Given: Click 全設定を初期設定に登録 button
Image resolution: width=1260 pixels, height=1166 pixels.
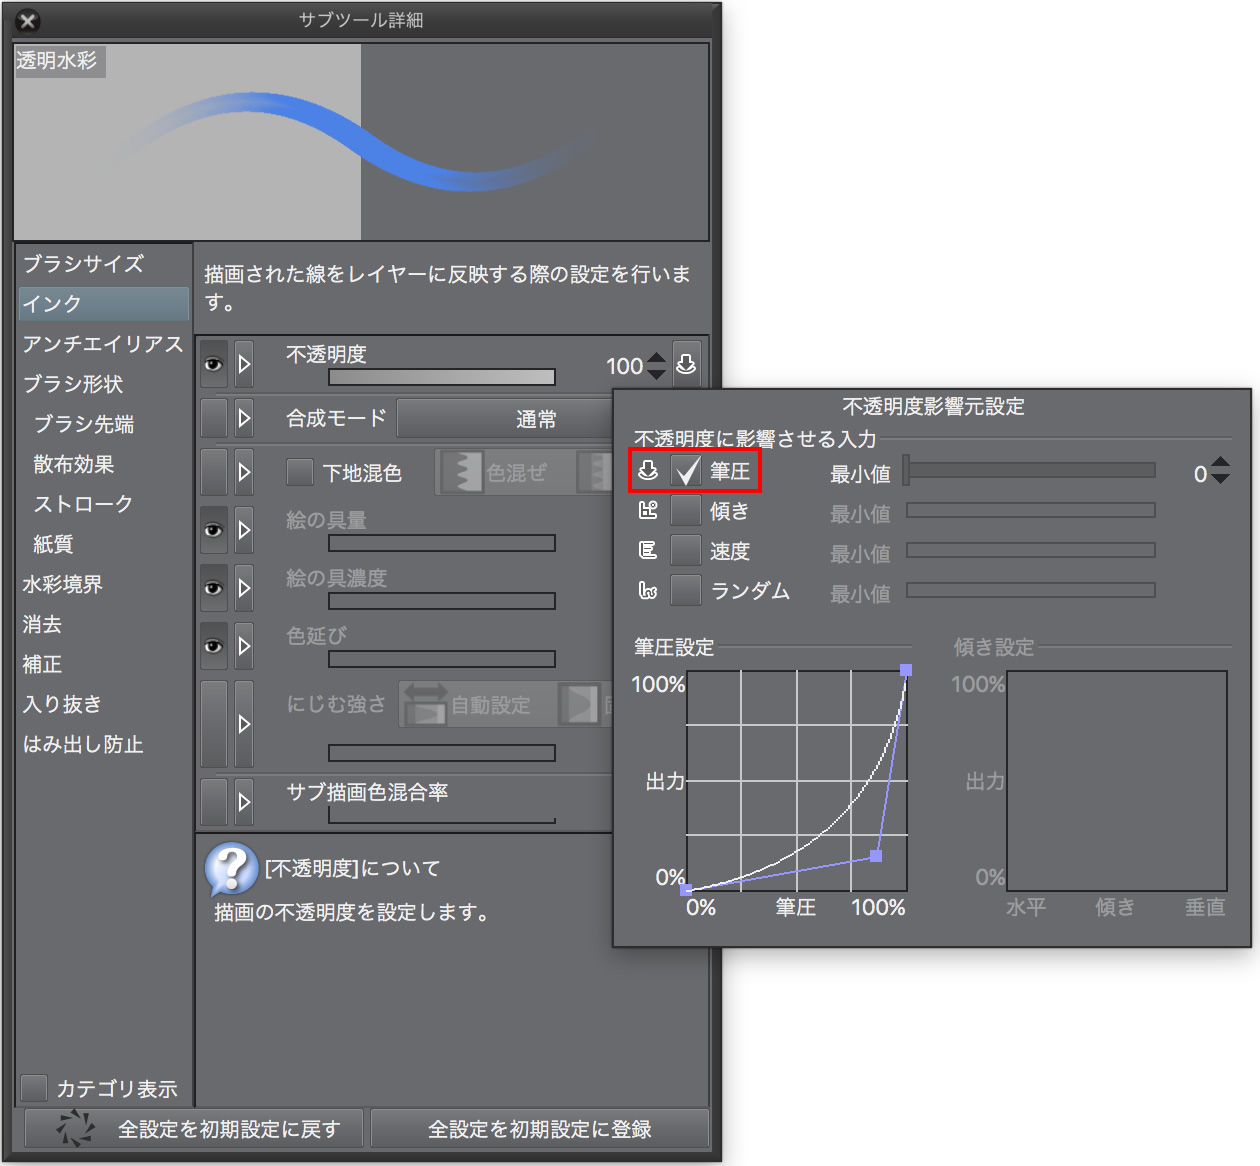Looking at the screenshot, I should [540, 1129].
